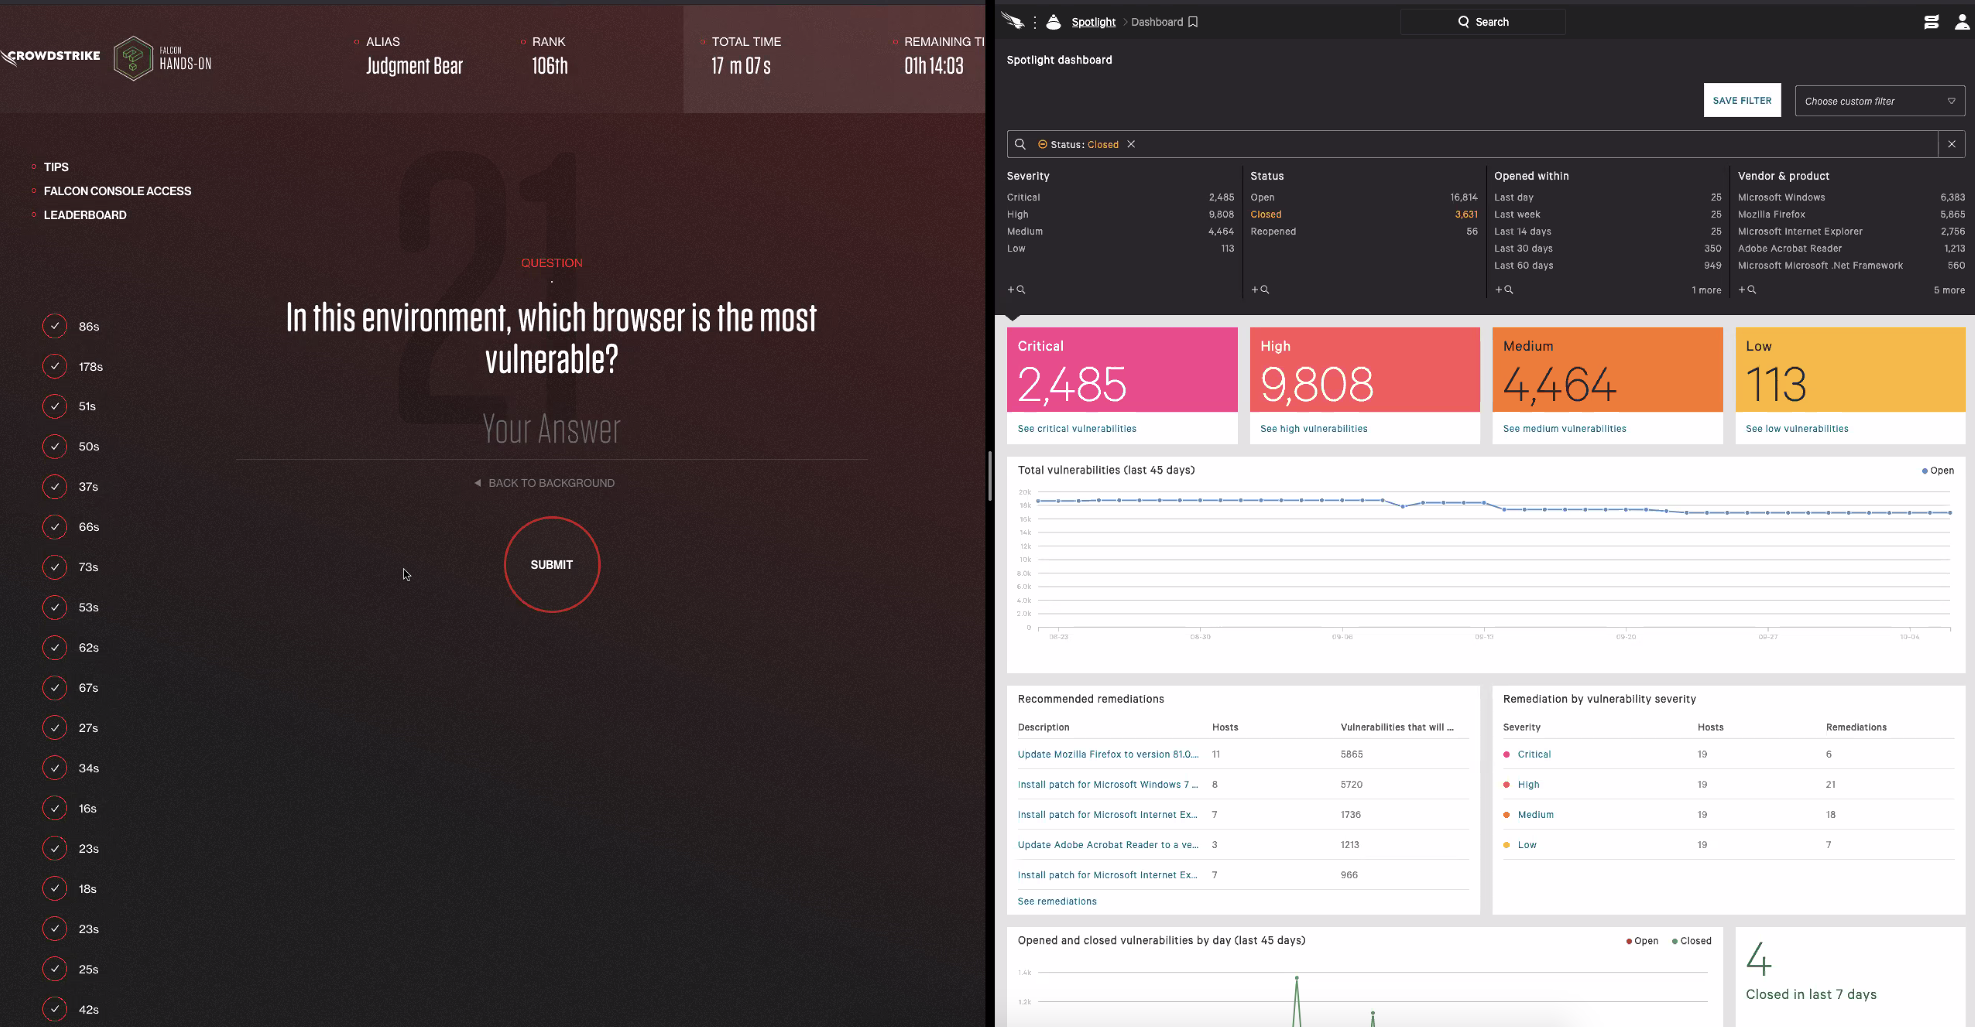Click the add-search icon under Status
Image resolution: width=1975 pixels, height=1027 pixels.
click(1260, 290)
